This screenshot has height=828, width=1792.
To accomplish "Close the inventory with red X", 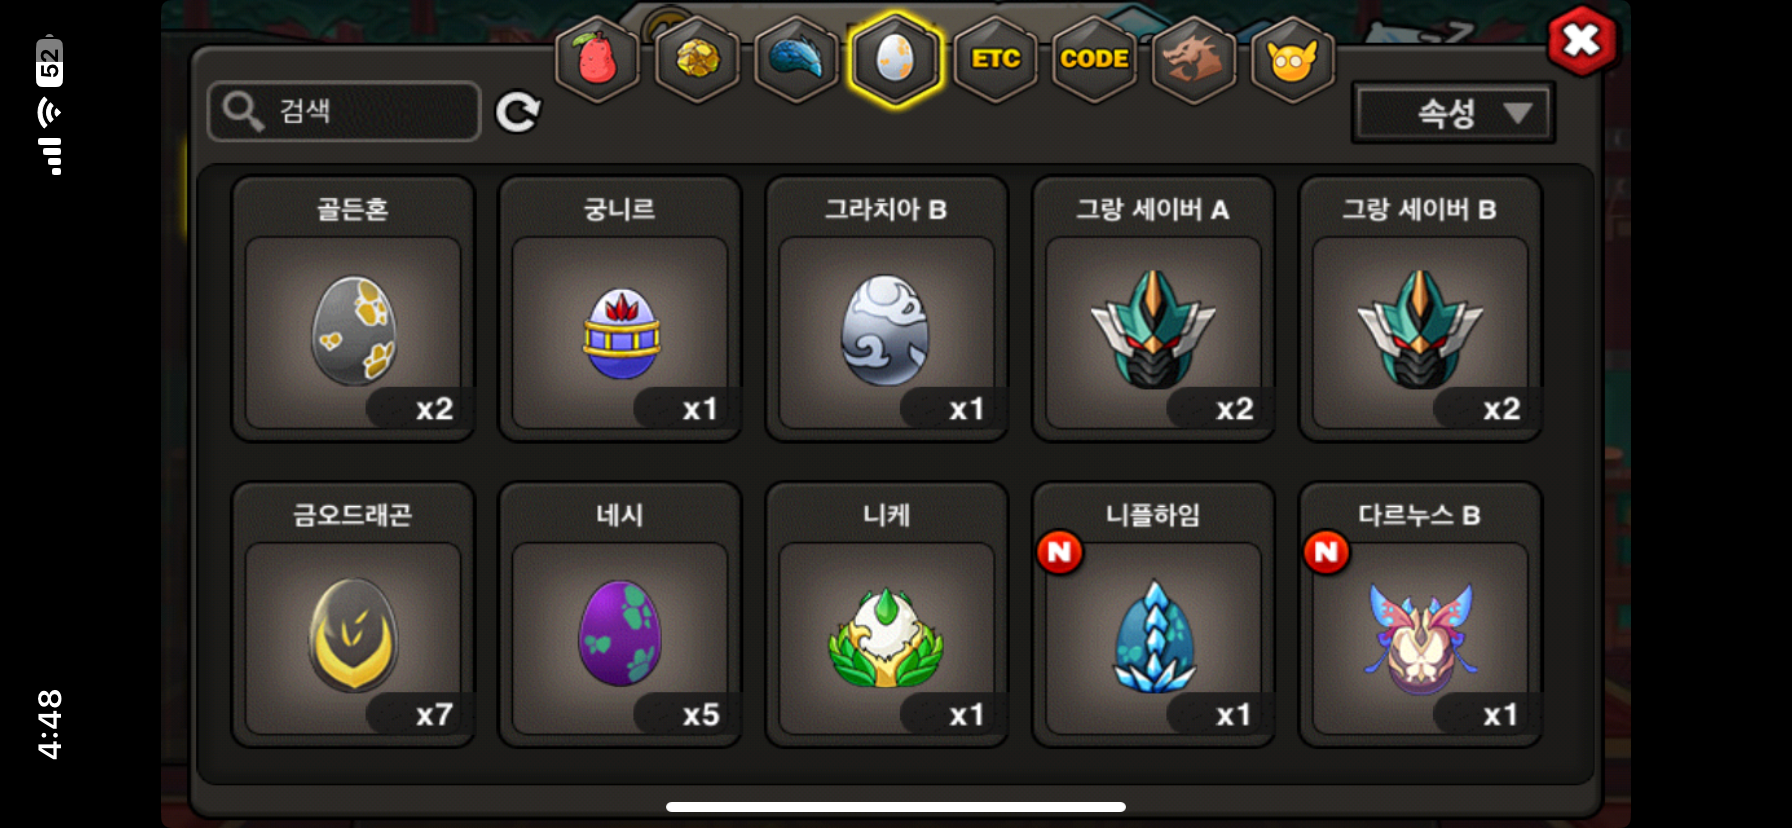I will [1581, 41].
